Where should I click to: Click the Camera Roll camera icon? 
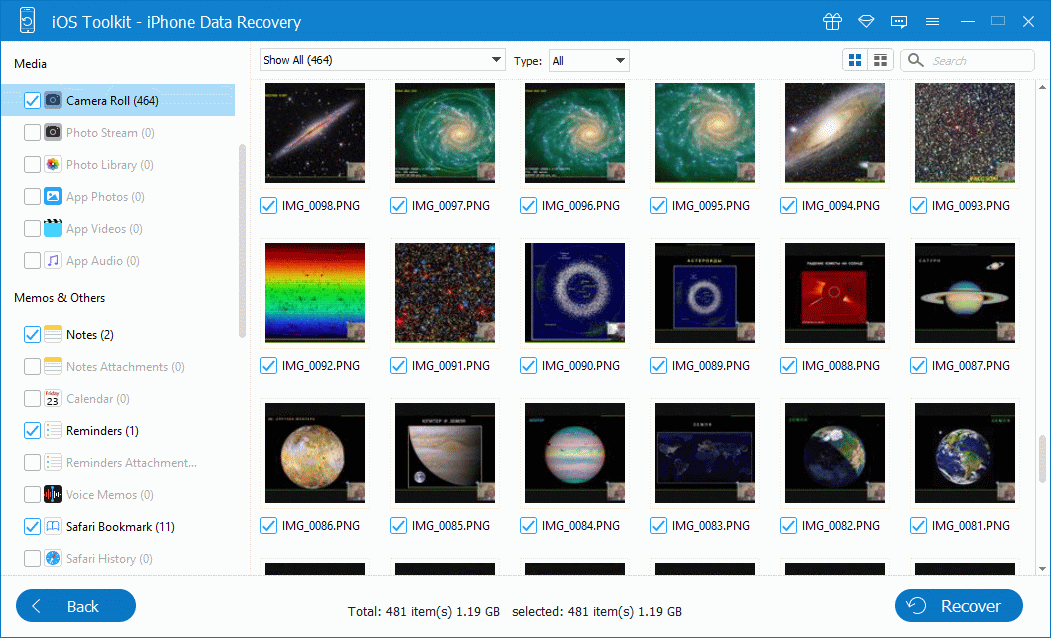53,101
